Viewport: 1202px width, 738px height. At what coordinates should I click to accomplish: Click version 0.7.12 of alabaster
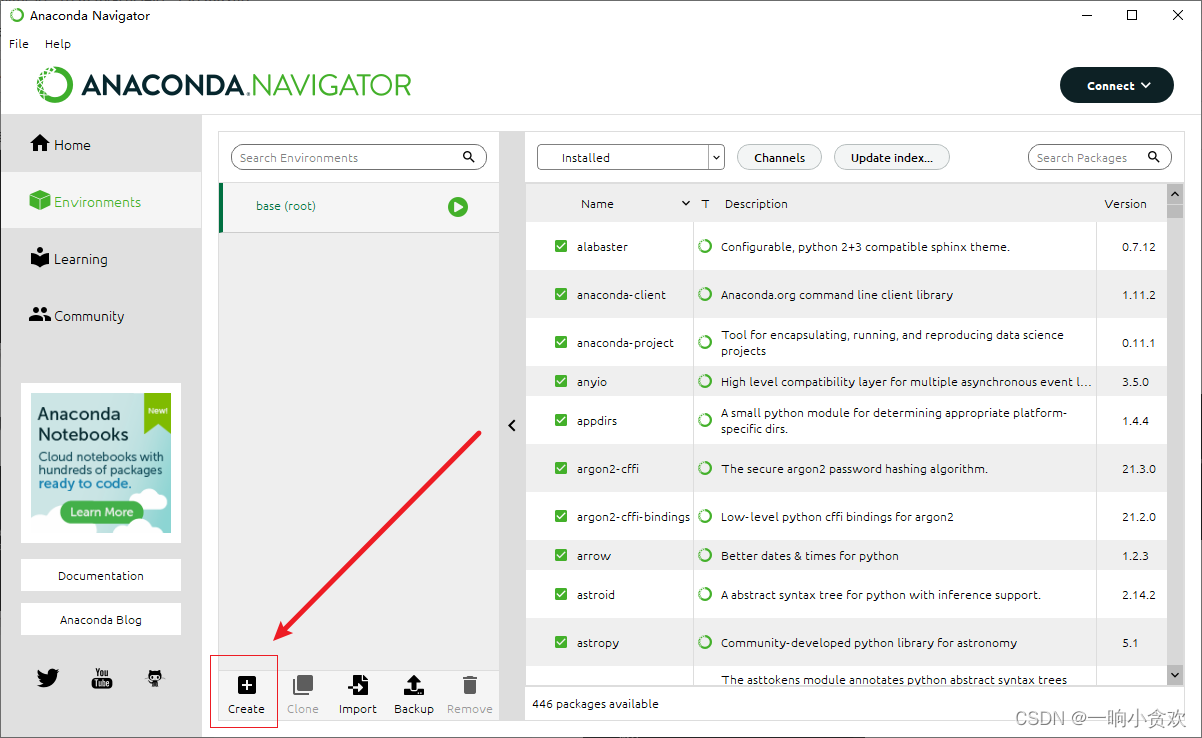coord(1138,246)
